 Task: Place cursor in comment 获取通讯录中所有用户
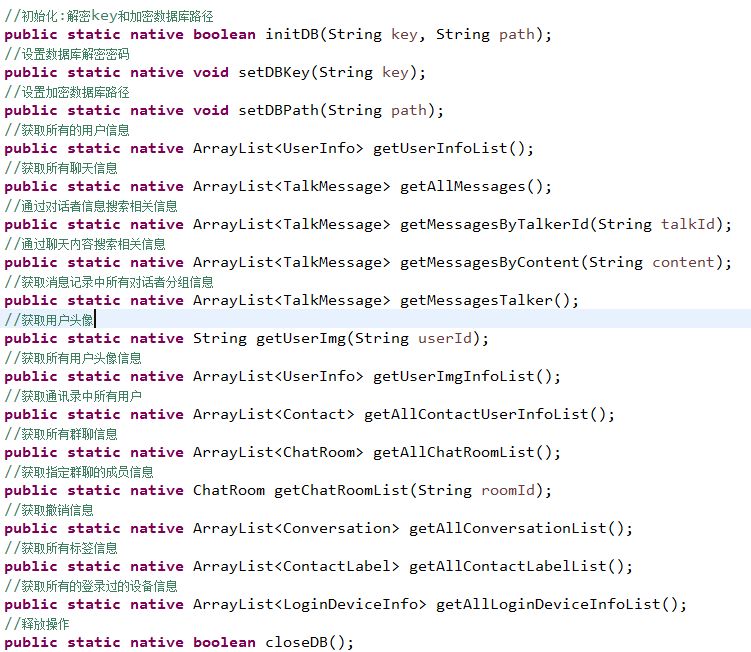click(x=73, y=396)
